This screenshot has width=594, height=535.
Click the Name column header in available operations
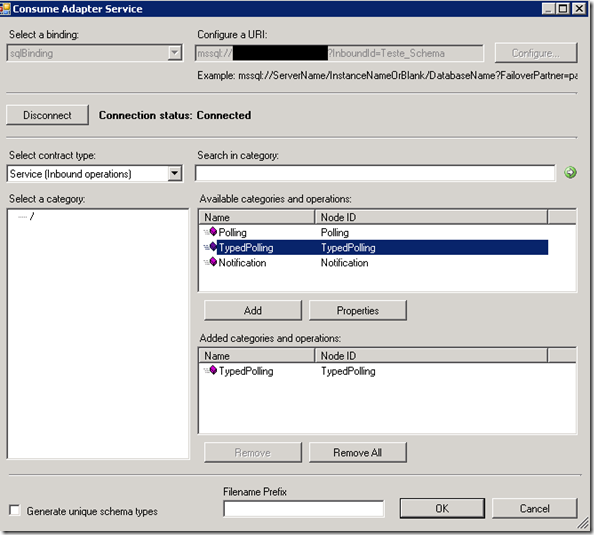click(257, 217)
